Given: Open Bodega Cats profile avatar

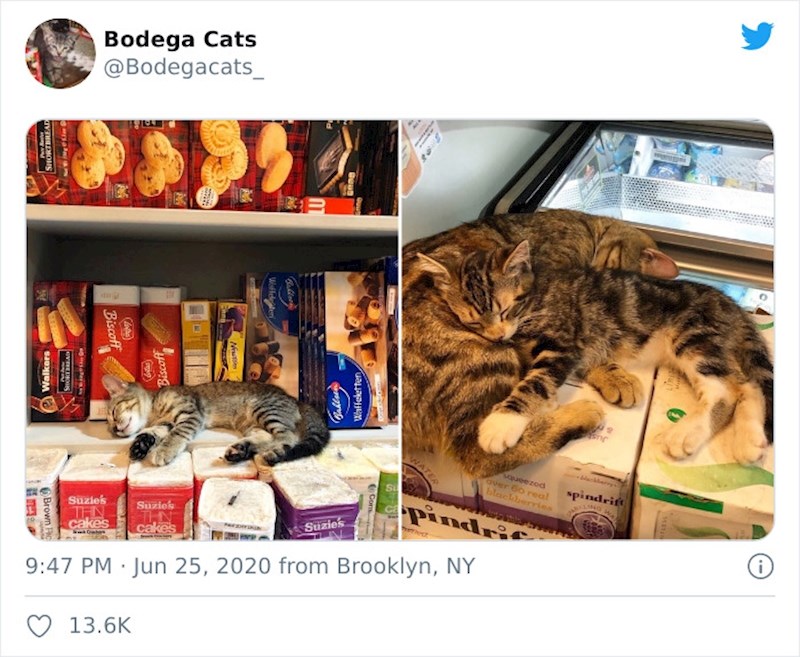Looking at the screenshot, I should (60, 54).
